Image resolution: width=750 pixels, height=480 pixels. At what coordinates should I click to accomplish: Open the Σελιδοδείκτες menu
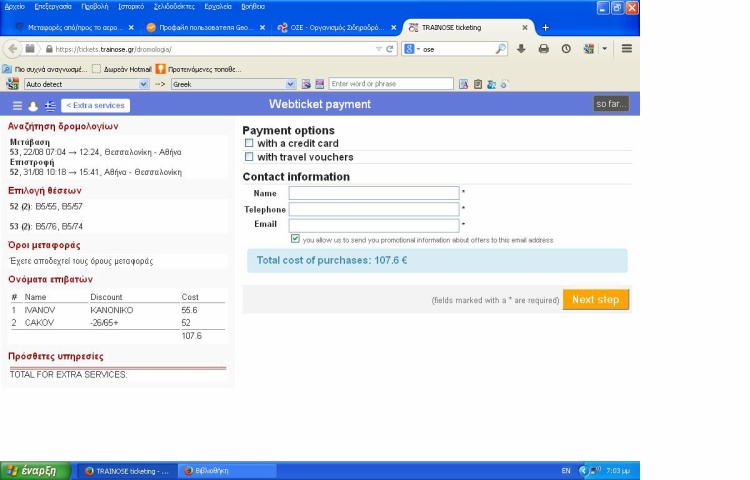pos(174,7)
